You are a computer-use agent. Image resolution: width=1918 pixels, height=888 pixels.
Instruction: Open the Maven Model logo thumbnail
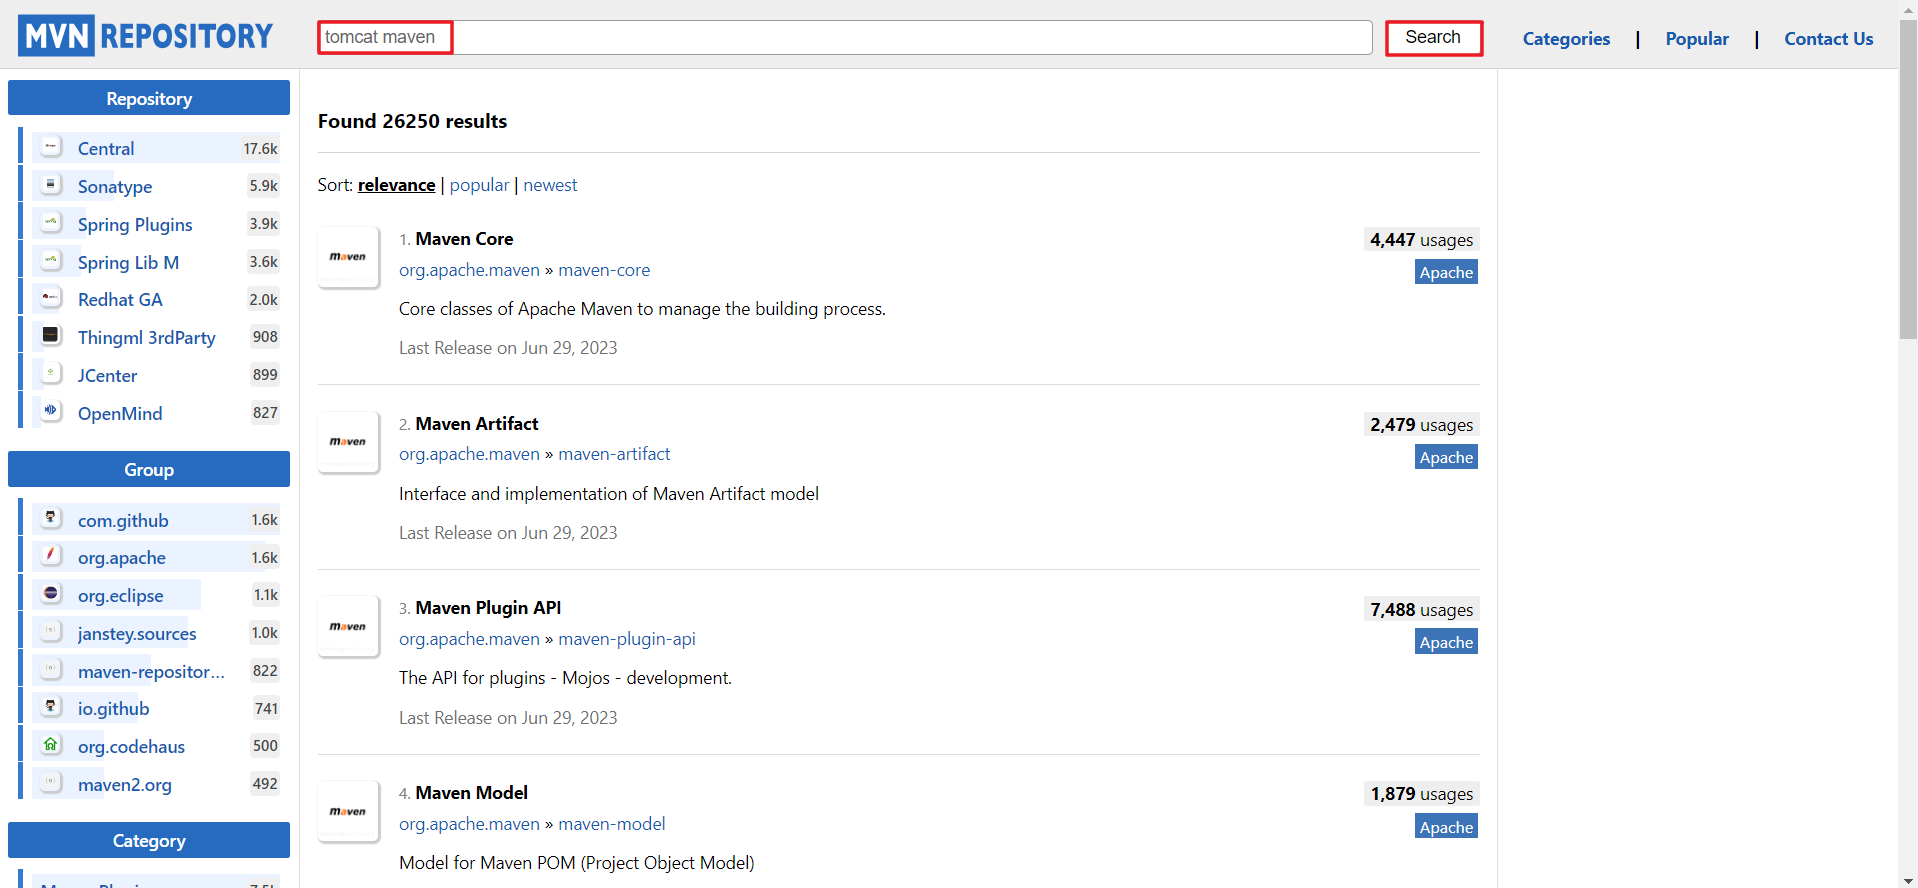(x=348, y=812)
